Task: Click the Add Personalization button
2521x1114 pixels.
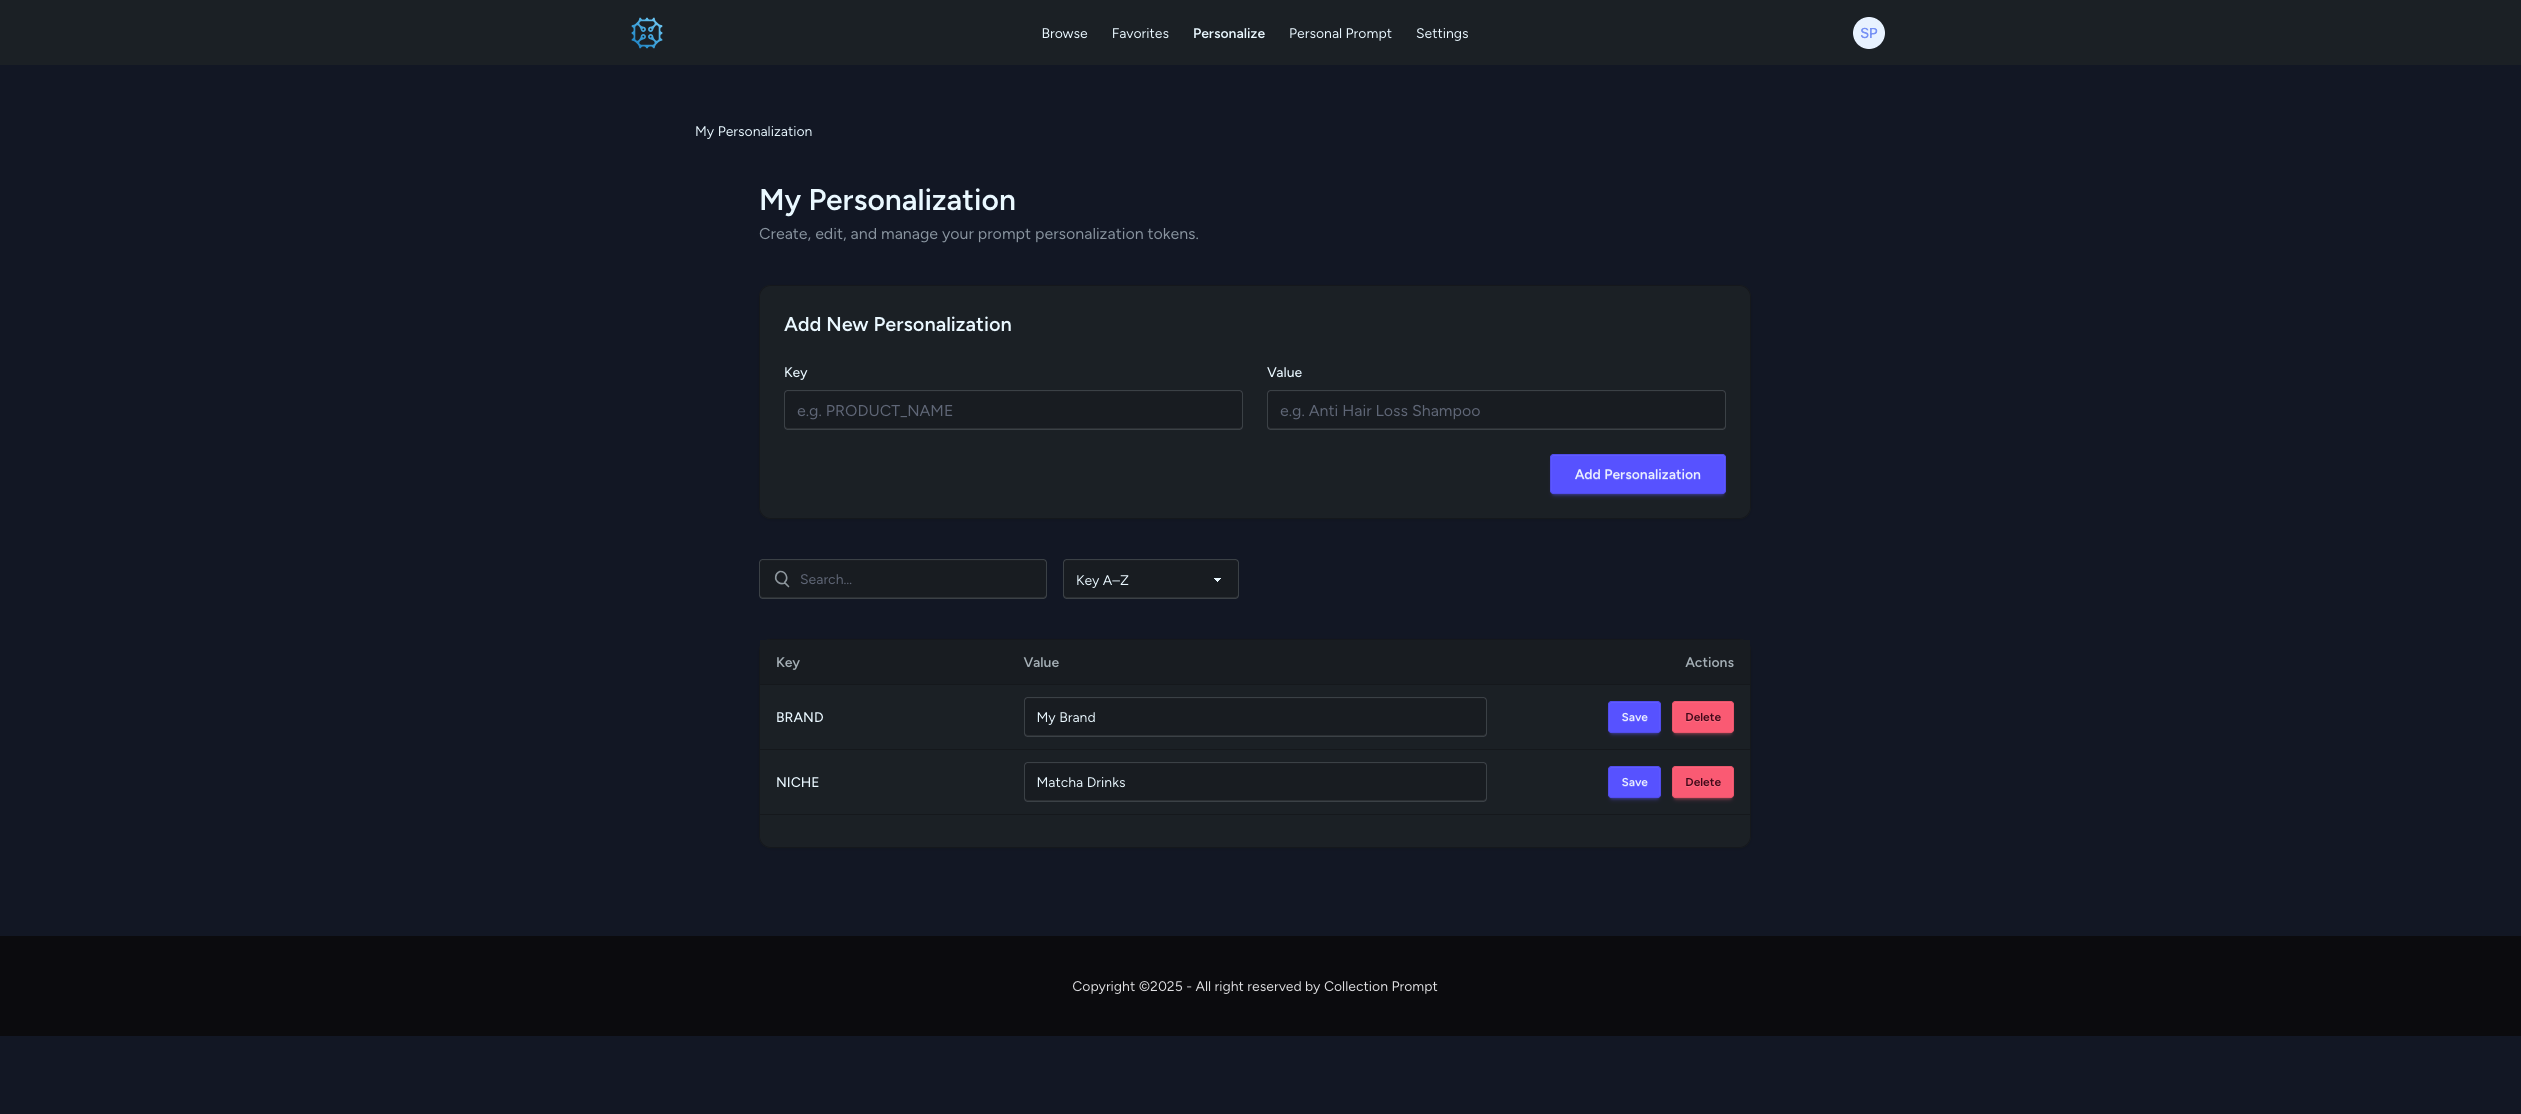Action: (x=1637, y=474)
